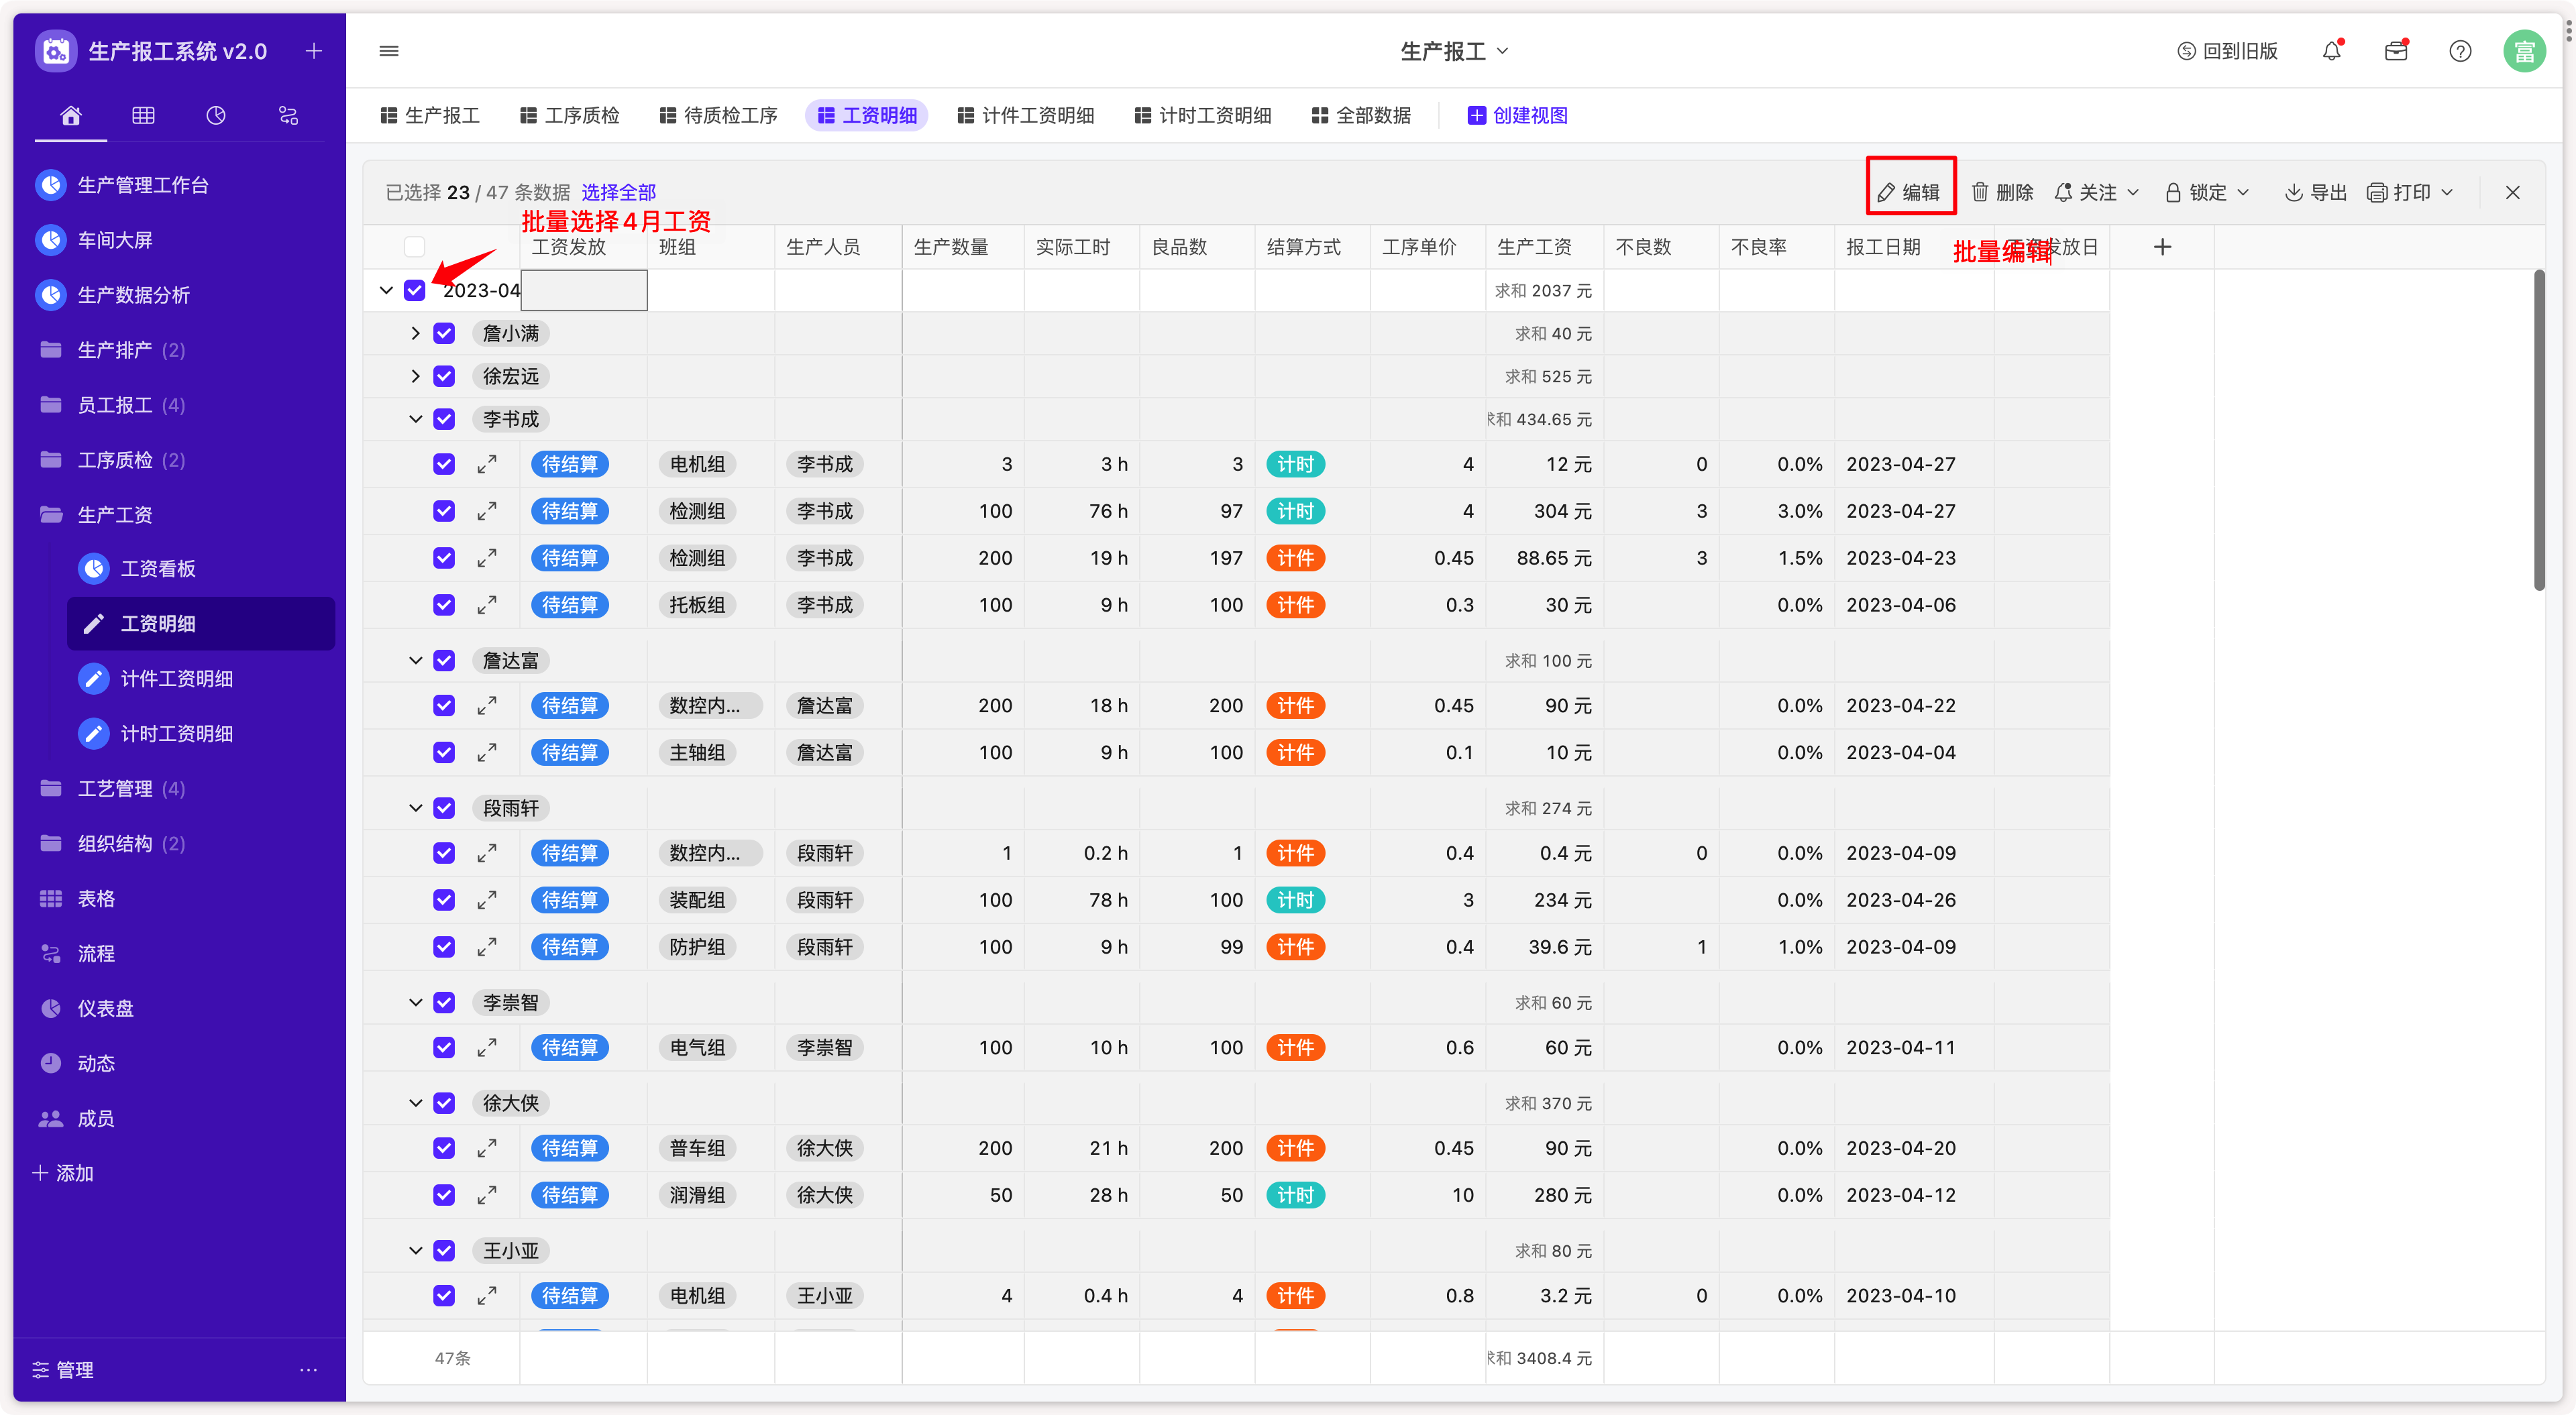
Task: Expand the 徐宏远 group
Action: 415,376
